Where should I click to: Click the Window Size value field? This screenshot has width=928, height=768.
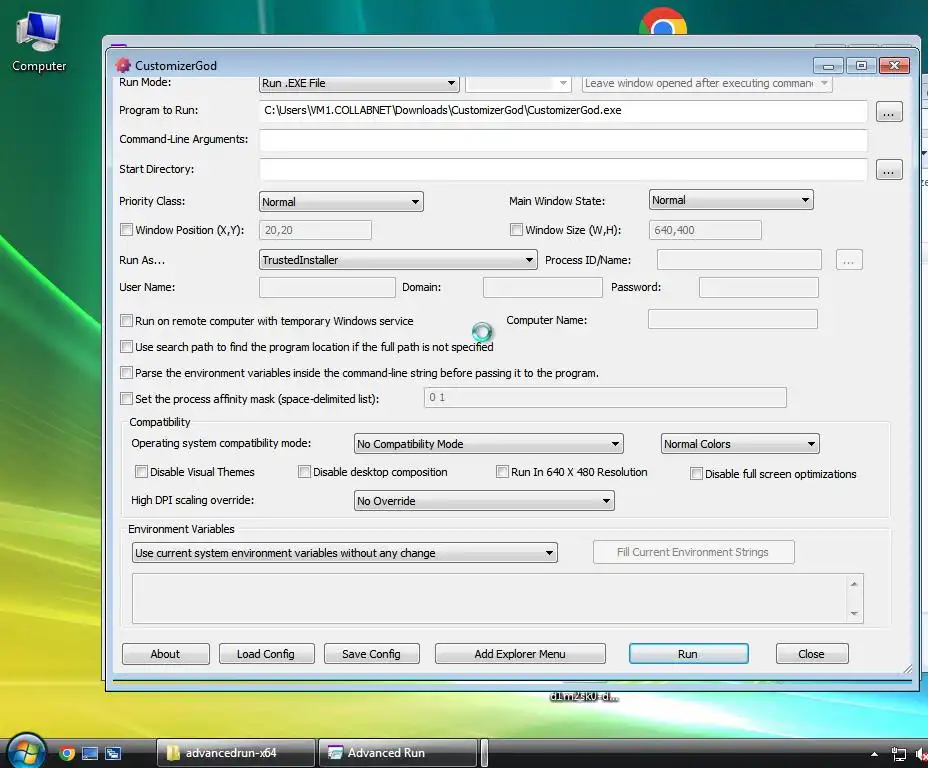(x=705, y=230)
